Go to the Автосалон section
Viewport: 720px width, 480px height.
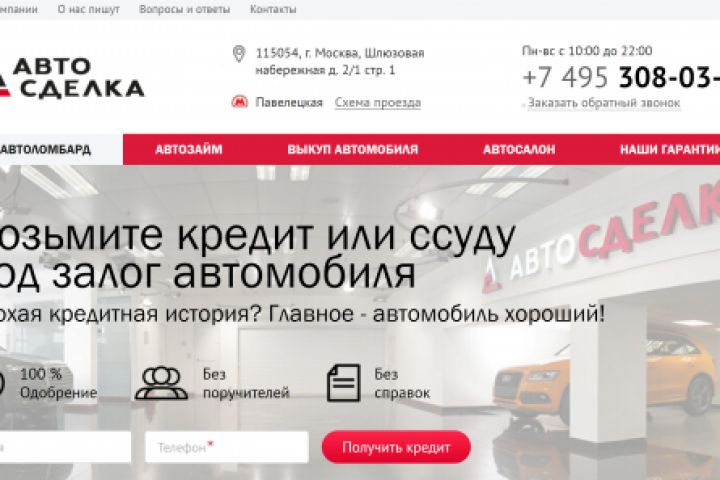click(519, 149)
